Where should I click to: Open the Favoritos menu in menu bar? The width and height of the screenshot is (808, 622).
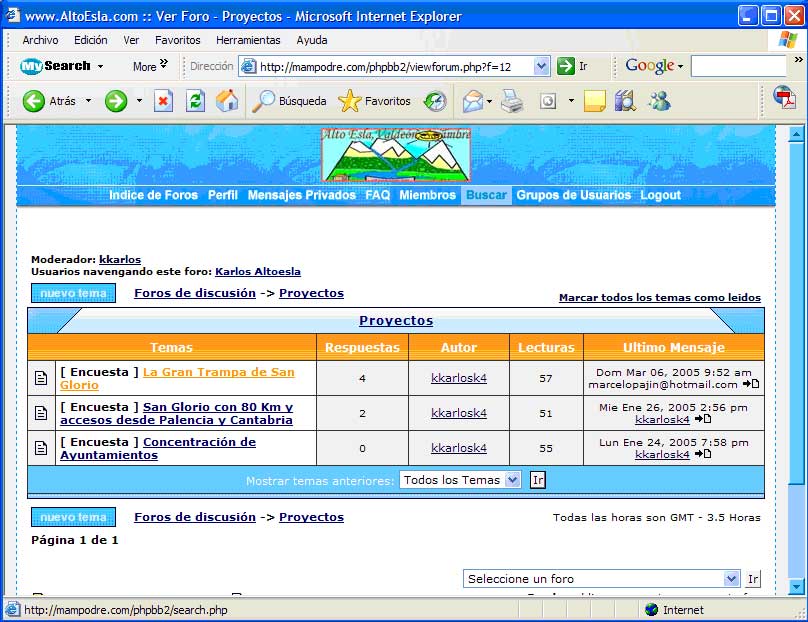(177, 40)
